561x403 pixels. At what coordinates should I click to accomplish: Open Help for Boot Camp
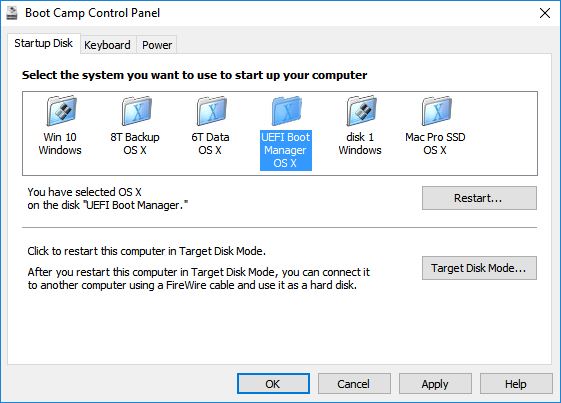coord(516,384)
